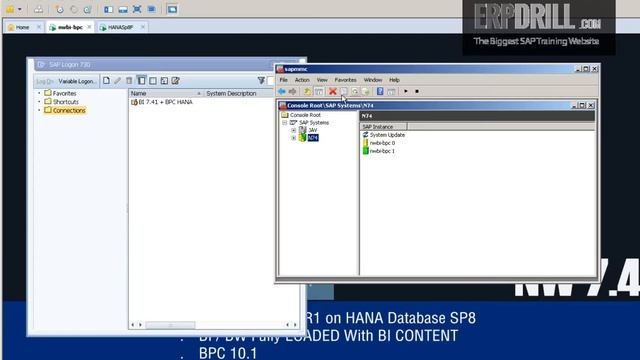Click the New entry page icon in SAP Logon
This screenshot has height=360, width=640.
point(106,81)
